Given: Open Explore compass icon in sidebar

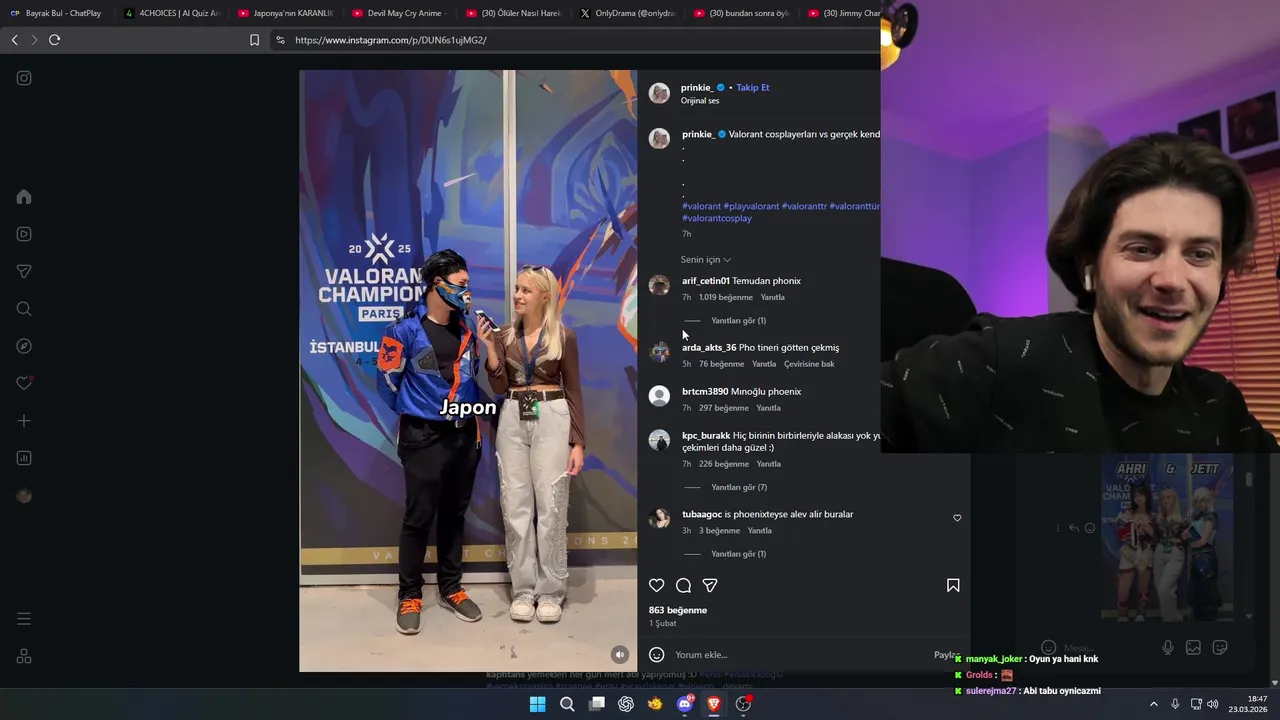Looking at the screenshot, I should pos(24,346).
